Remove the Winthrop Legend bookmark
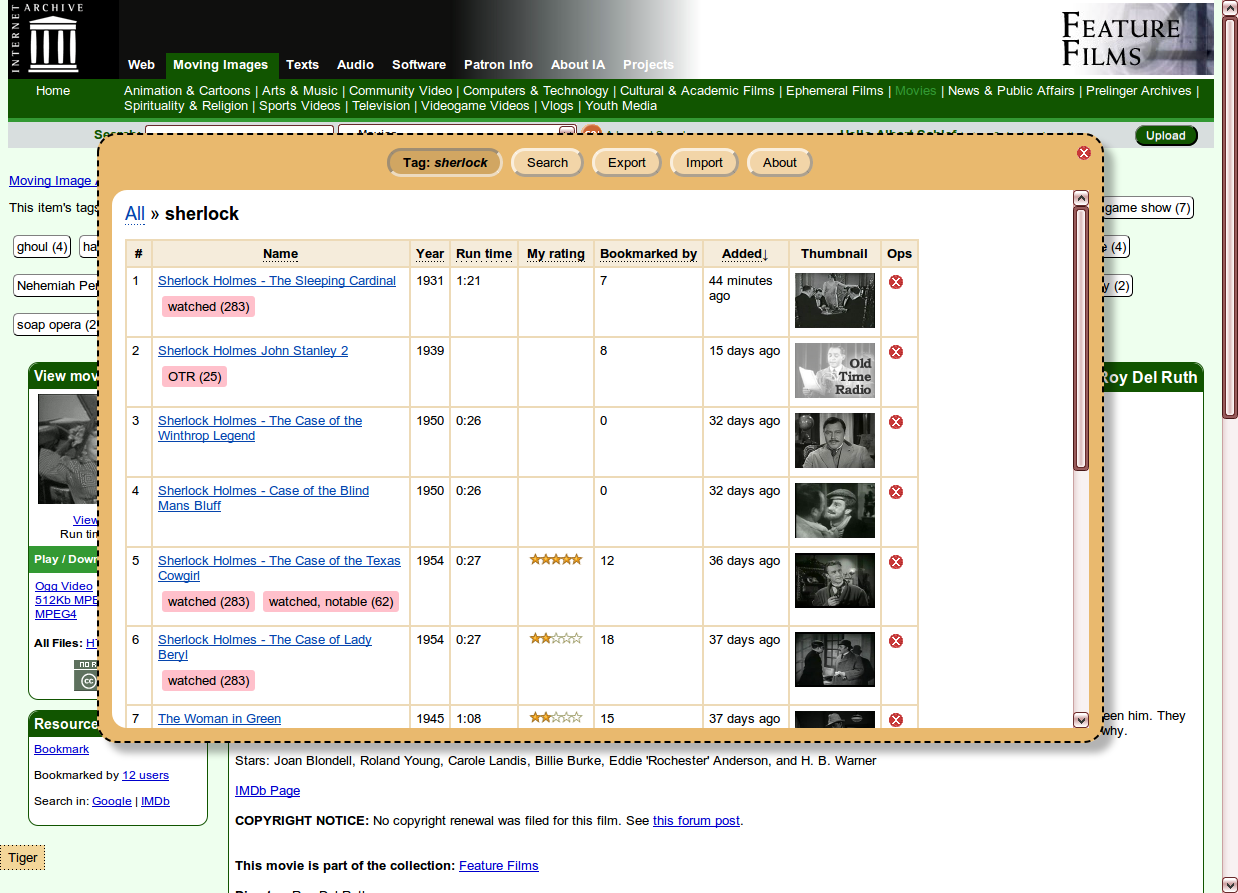Screen dimensions: 1238x893 tap(896, 422)
